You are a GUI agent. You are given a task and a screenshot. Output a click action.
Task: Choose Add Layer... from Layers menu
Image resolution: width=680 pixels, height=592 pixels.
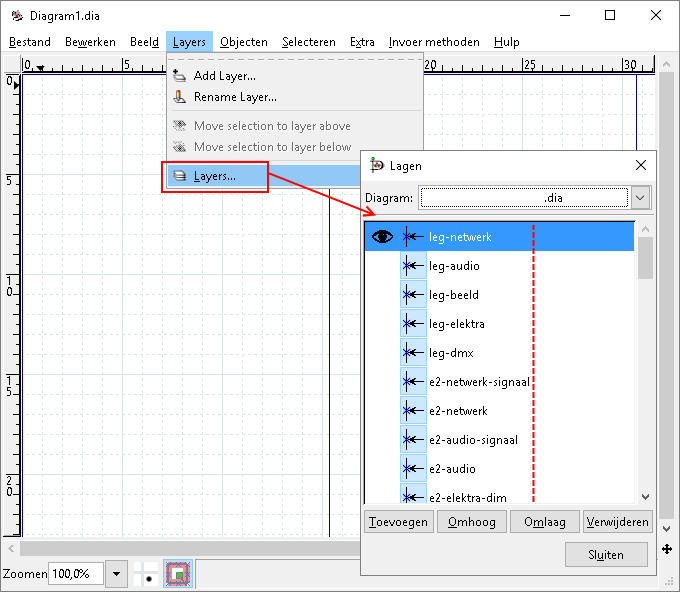click(295, 75)
